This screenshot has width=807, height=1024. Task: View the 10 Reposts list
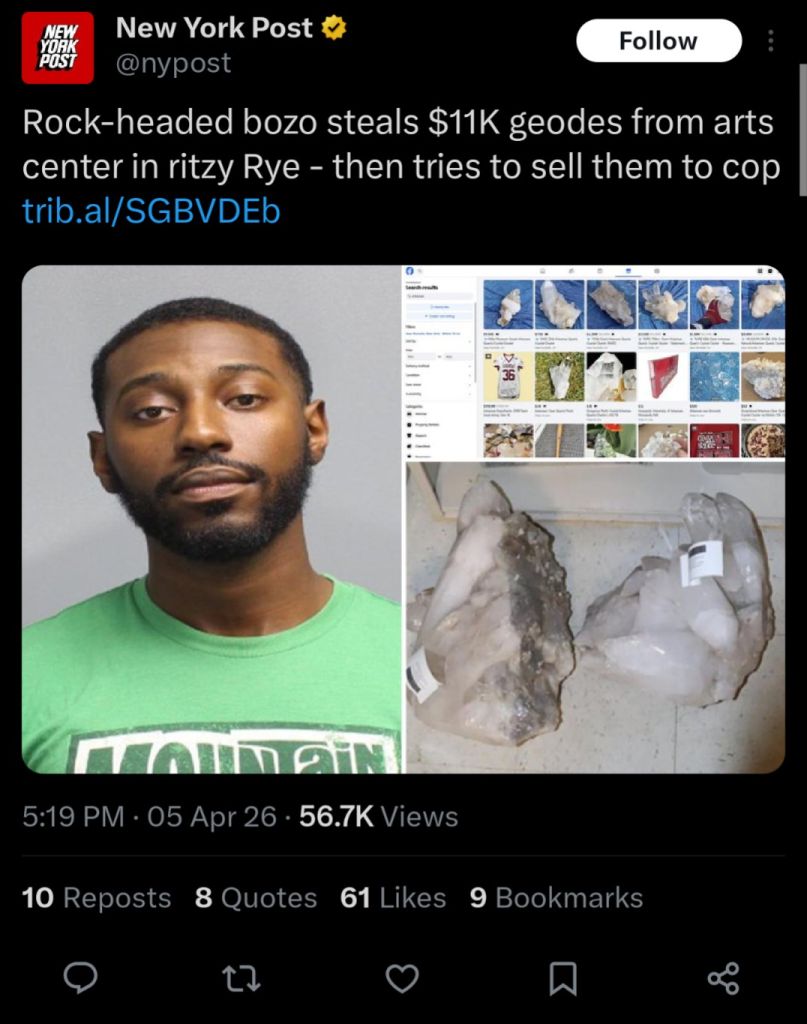(x=97, y=898)
